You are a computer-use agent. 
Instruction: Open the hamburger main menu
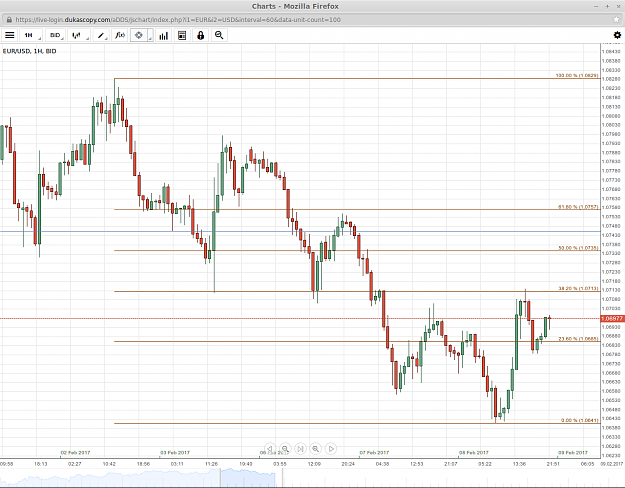click(x=10, y=35)
